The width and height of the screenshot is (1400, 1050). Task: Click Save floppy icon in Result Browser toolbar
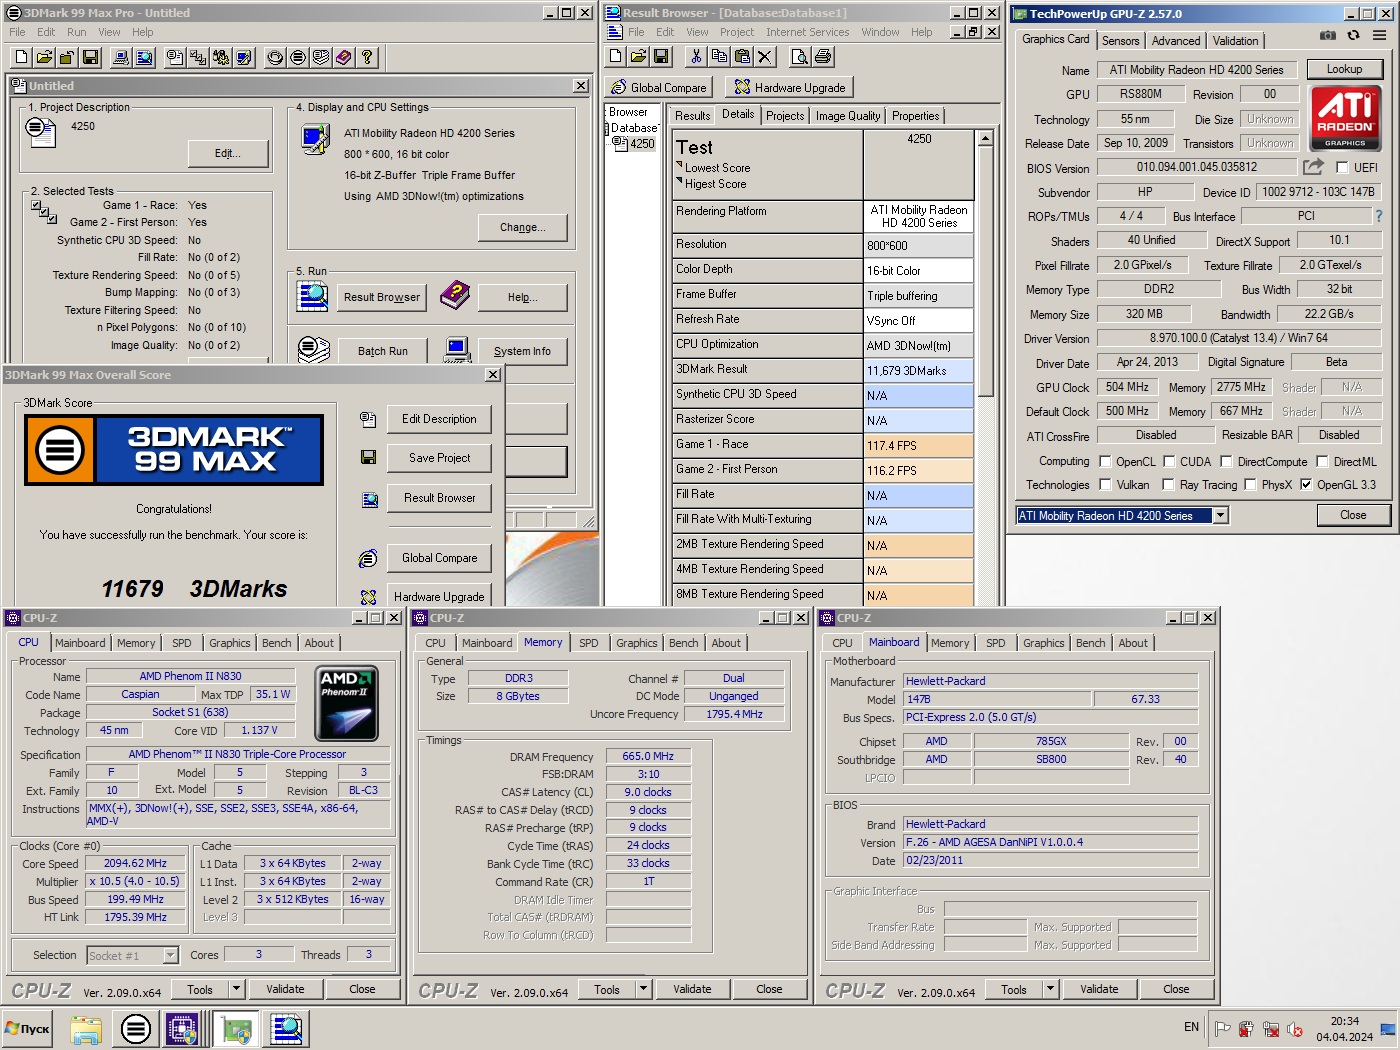[x=661, y=57]
